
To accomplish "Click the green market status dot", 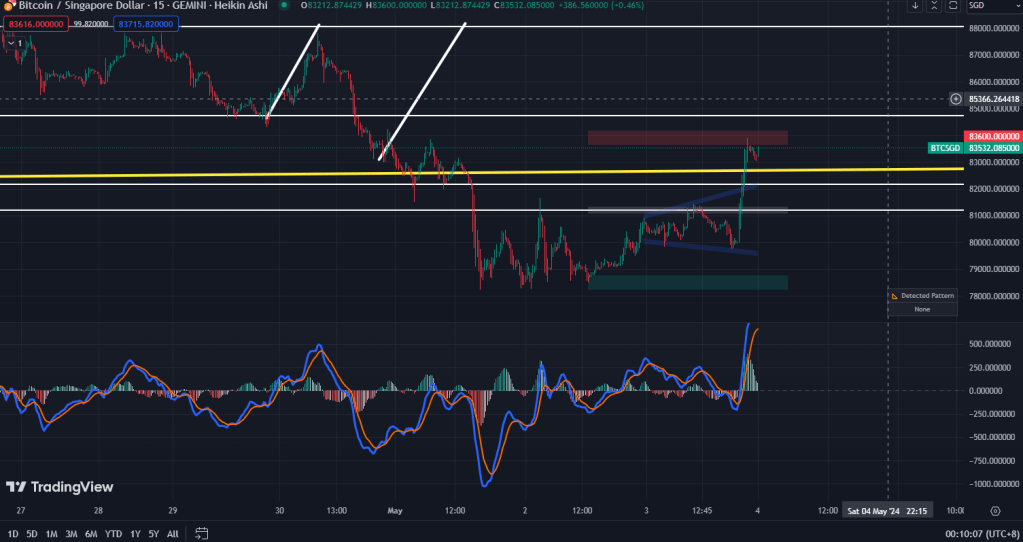I will 283,6.
